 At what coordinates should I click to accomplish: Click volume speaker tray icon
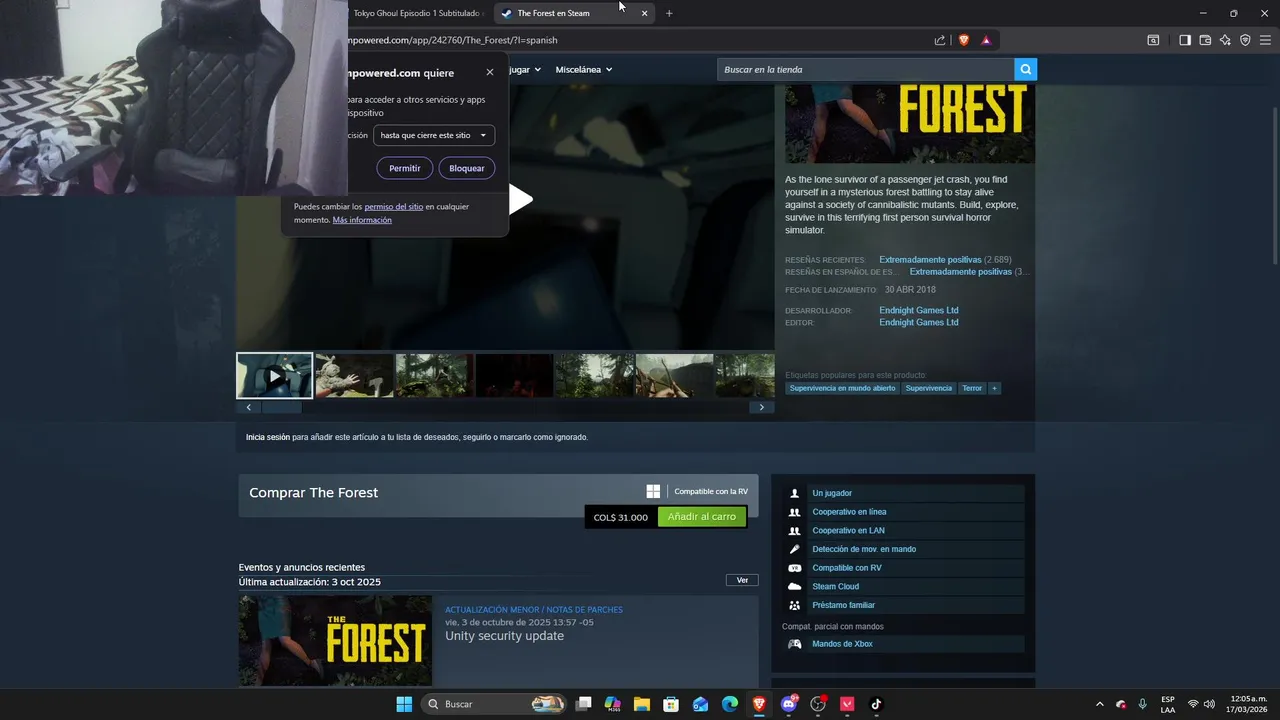[x=1209, y=704]
